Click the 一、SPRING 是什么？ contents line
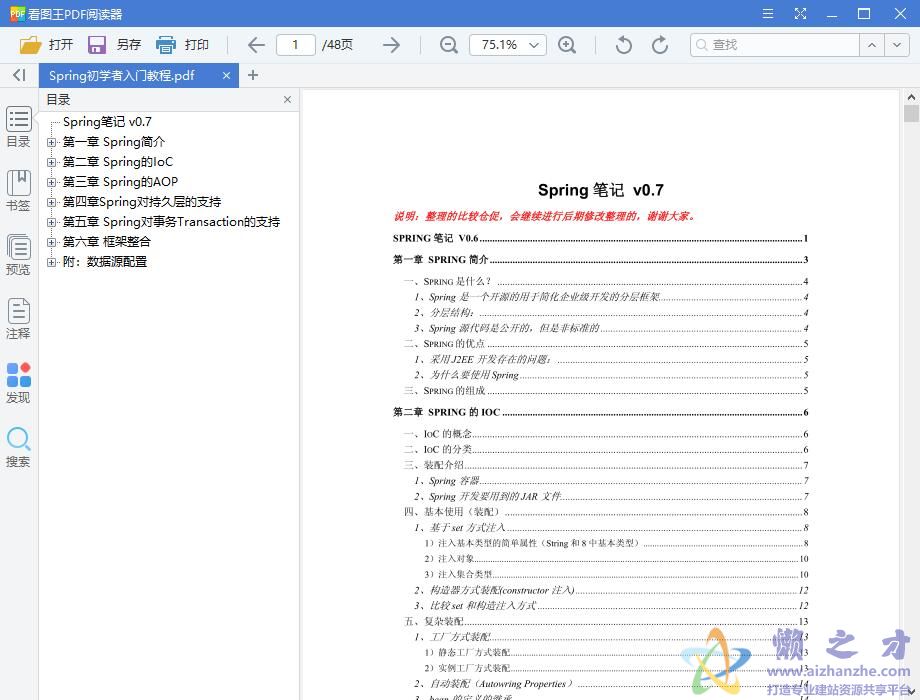Image resolution: width=920 pixels, height=700 pixels. coord(606,281)
